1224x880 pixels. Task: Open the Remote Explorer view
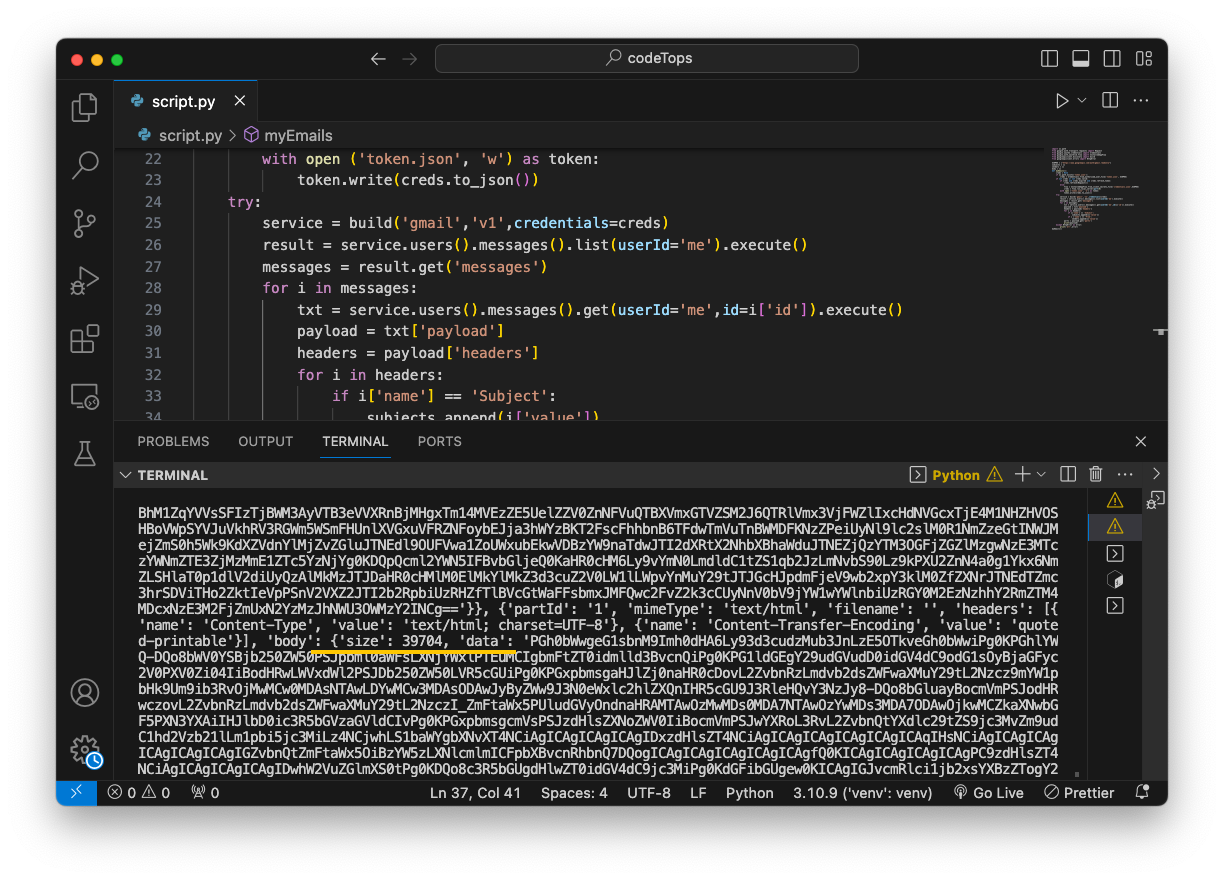85,397
